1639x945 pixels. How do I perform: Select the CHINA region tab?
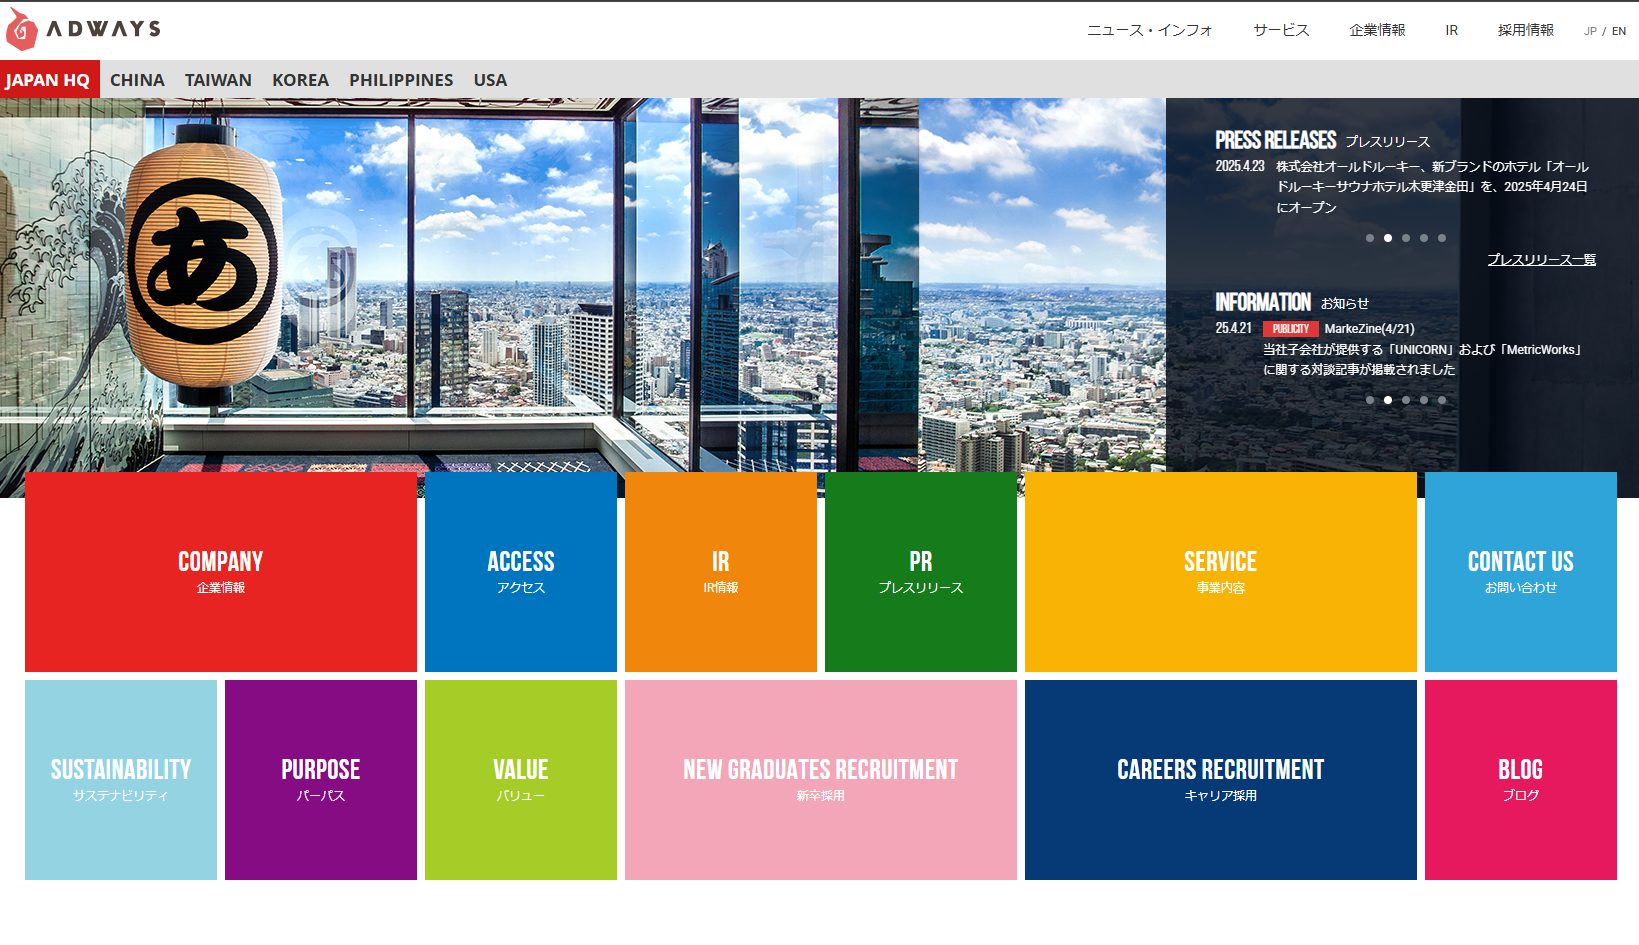coord(137,80)
